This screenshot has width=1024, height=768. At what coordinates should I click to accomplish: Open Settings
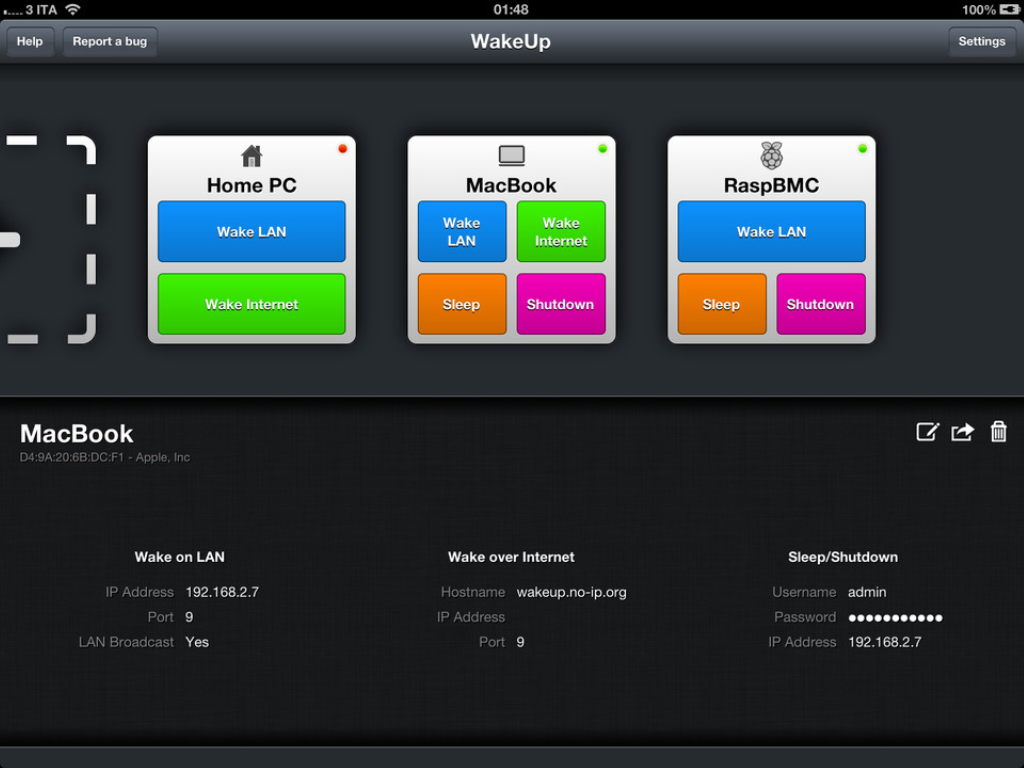click(982, 42)
